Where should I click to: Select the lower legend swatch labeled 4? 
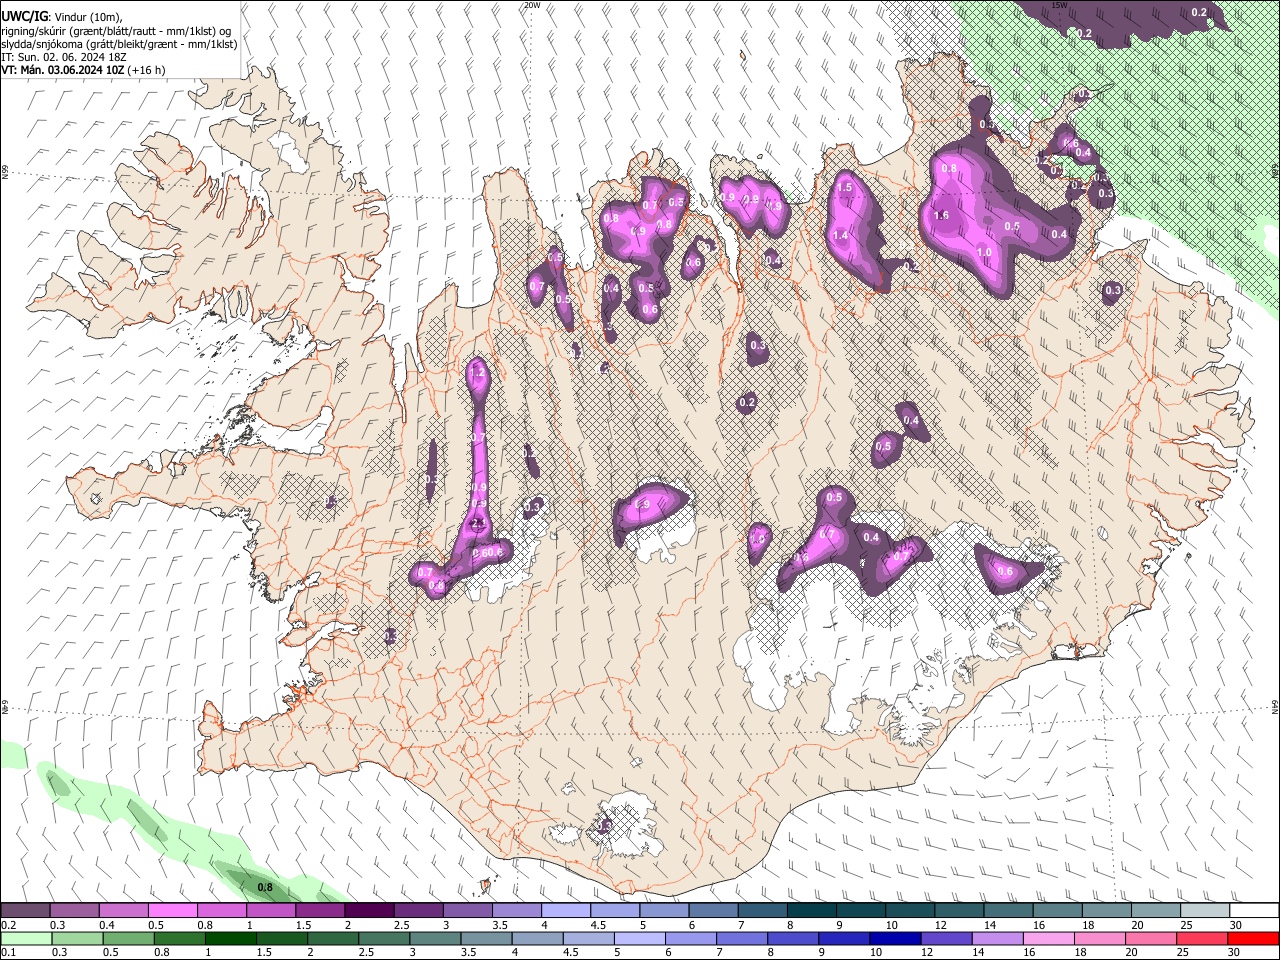click(536, 938)
